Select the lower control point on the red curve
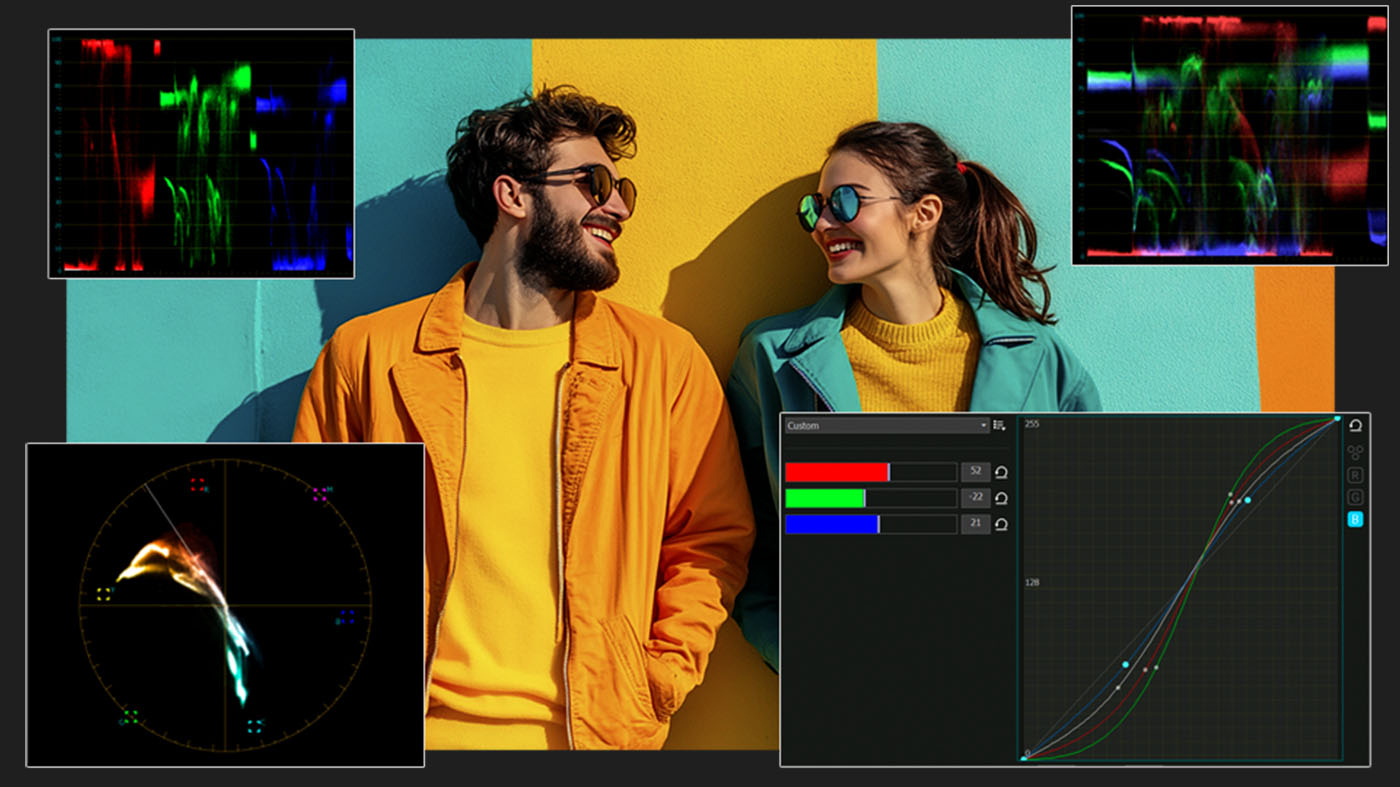1400x787 pixels. (1145, 670)
